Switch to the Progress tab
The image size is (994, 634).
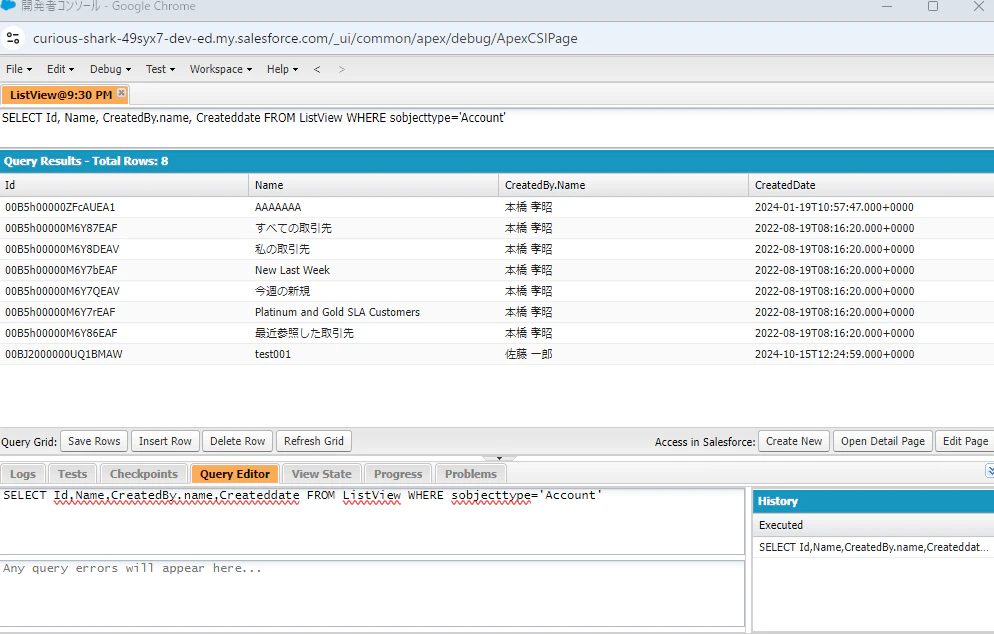(x=397, y=474)
